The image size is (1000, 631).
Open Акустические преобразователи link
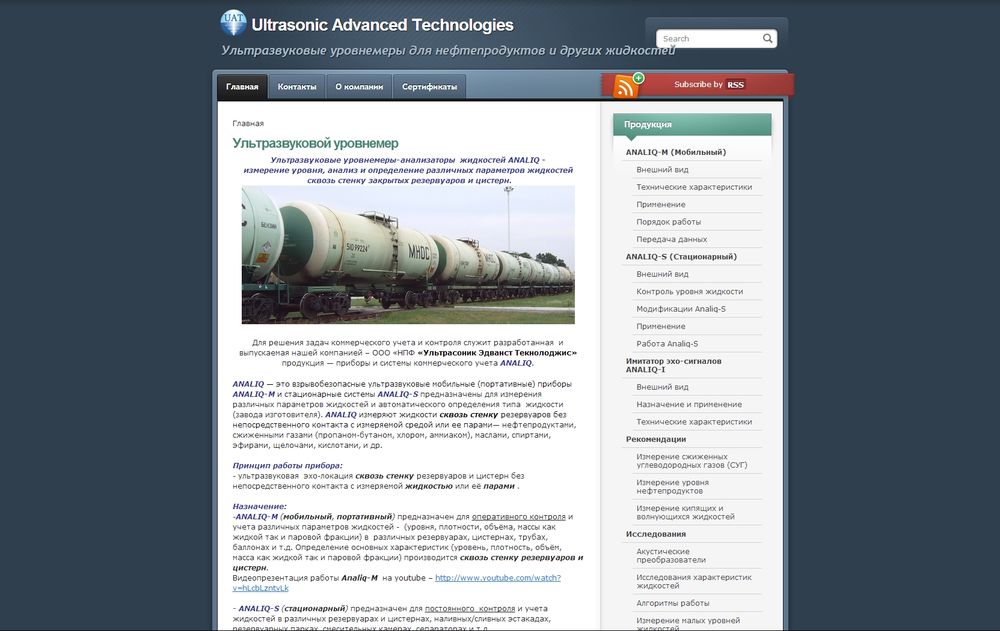pyautogui.click(x=670, y=556)
